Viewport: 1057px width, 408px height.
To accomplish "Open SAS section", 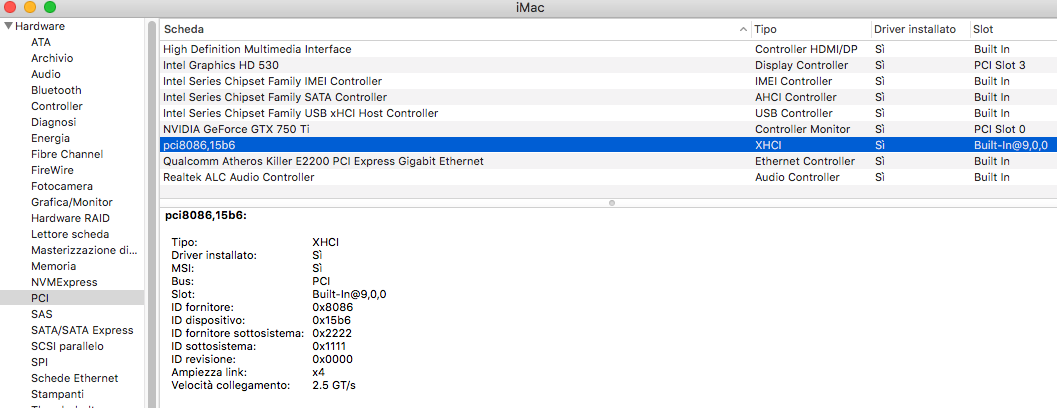I will 42,314.
